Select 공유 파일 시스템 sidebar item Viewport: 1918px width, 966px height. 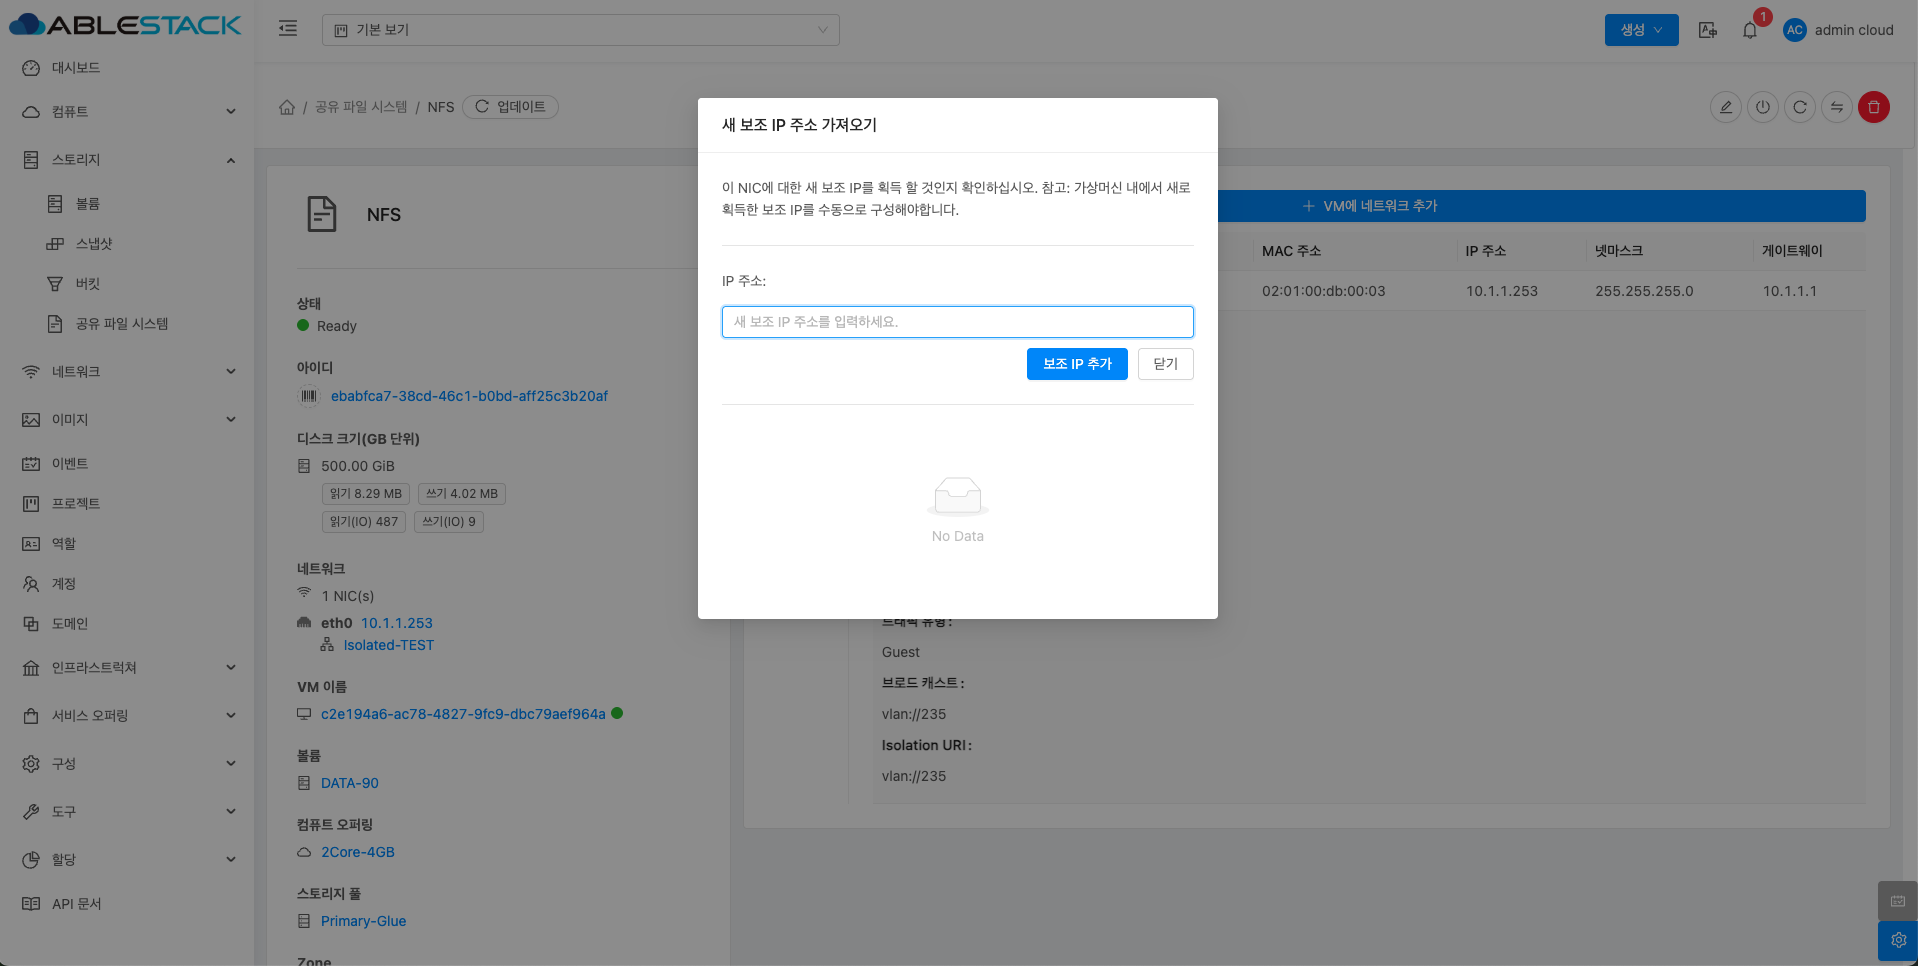(x=122, y=324)
